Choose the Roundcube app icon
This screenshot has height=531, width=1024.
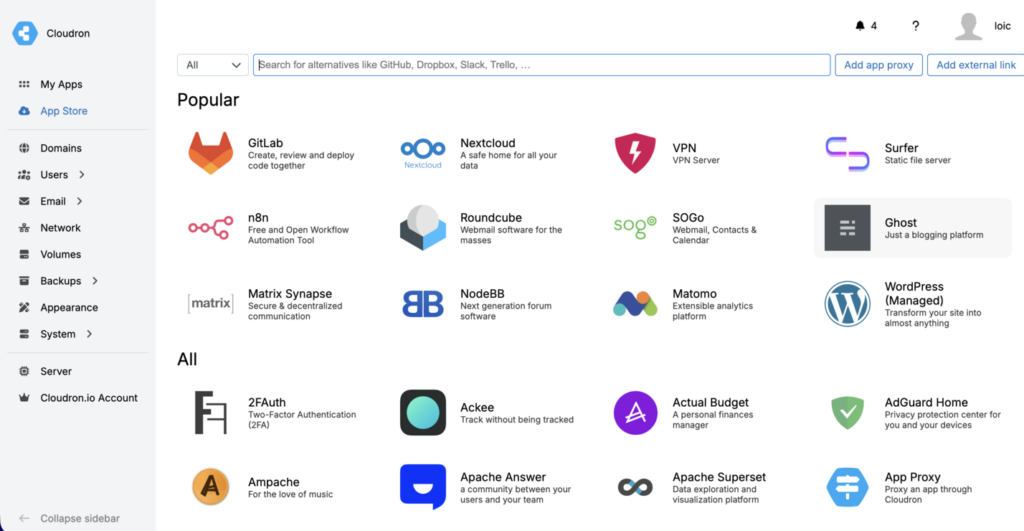tap(423, 228)
